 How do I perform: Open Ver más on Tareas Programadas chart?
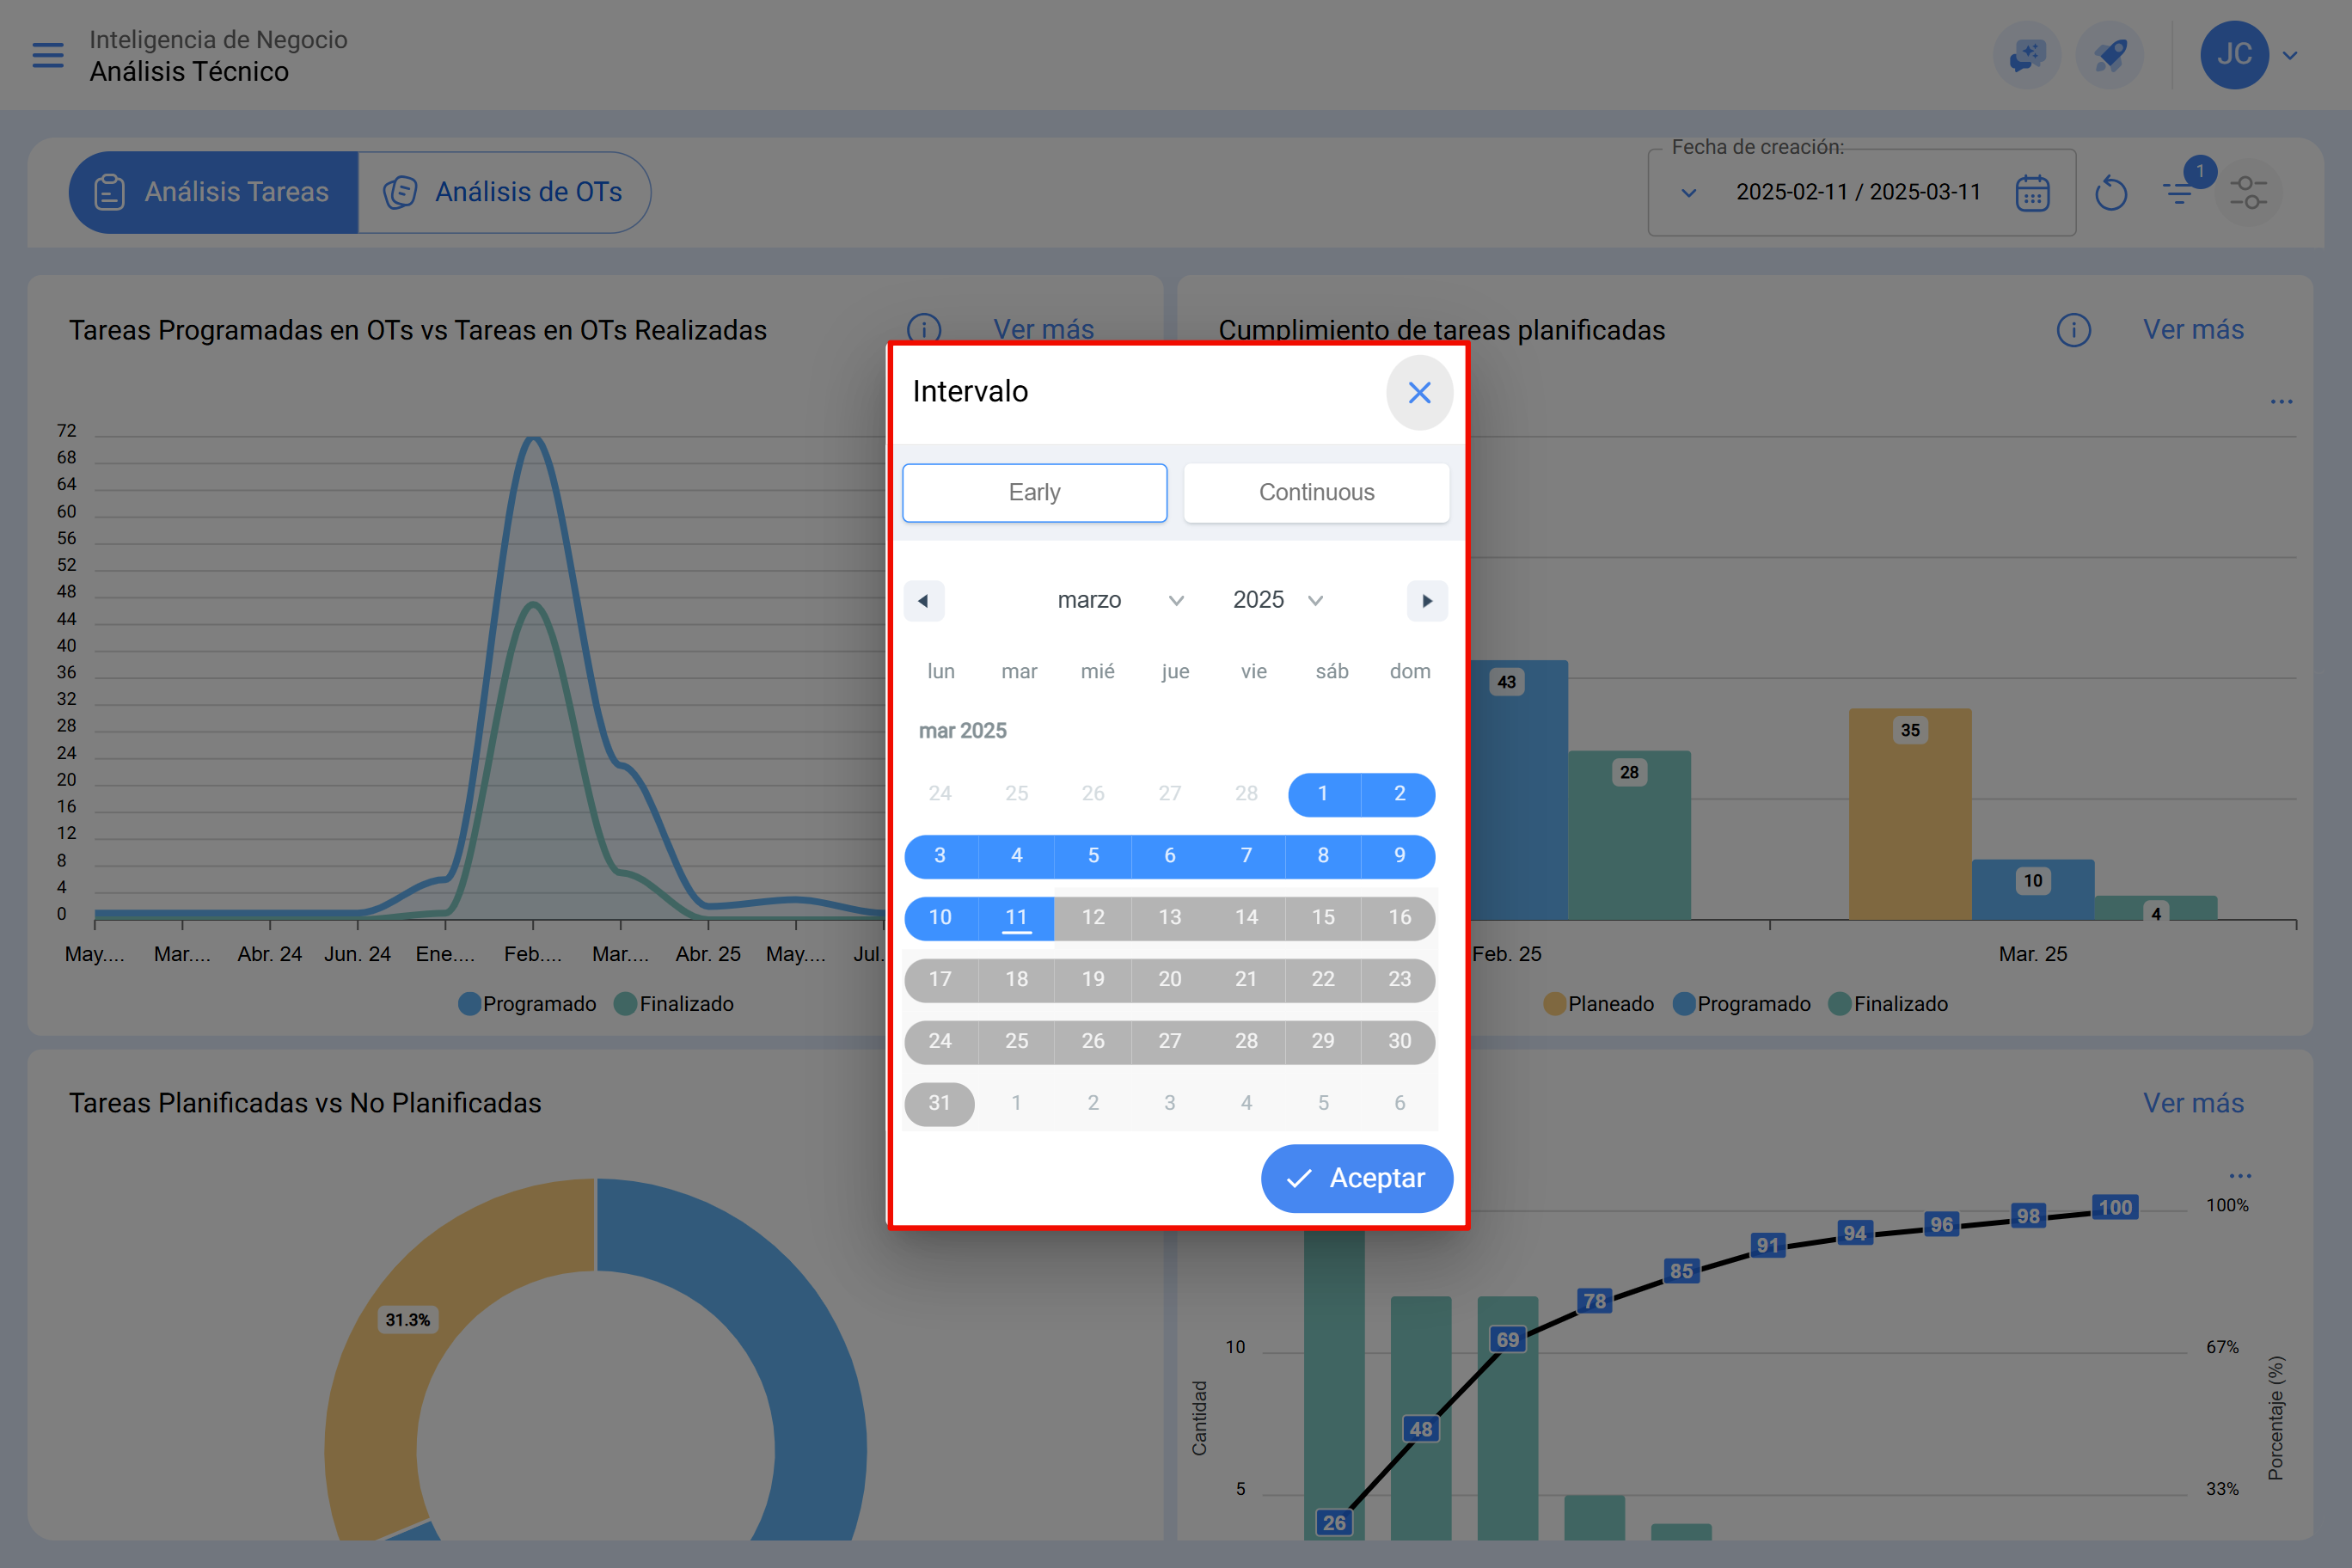(x=1043, y=329)
